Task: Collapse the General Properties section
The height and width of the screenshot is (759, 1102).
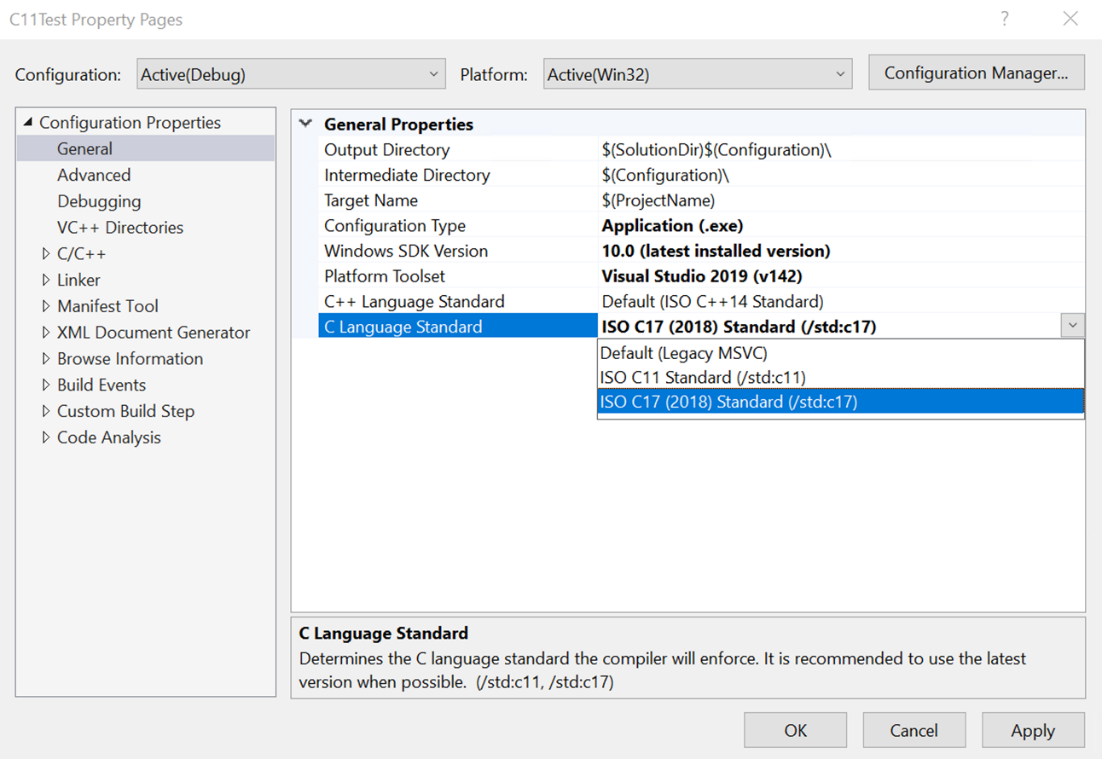Action: 305,123
